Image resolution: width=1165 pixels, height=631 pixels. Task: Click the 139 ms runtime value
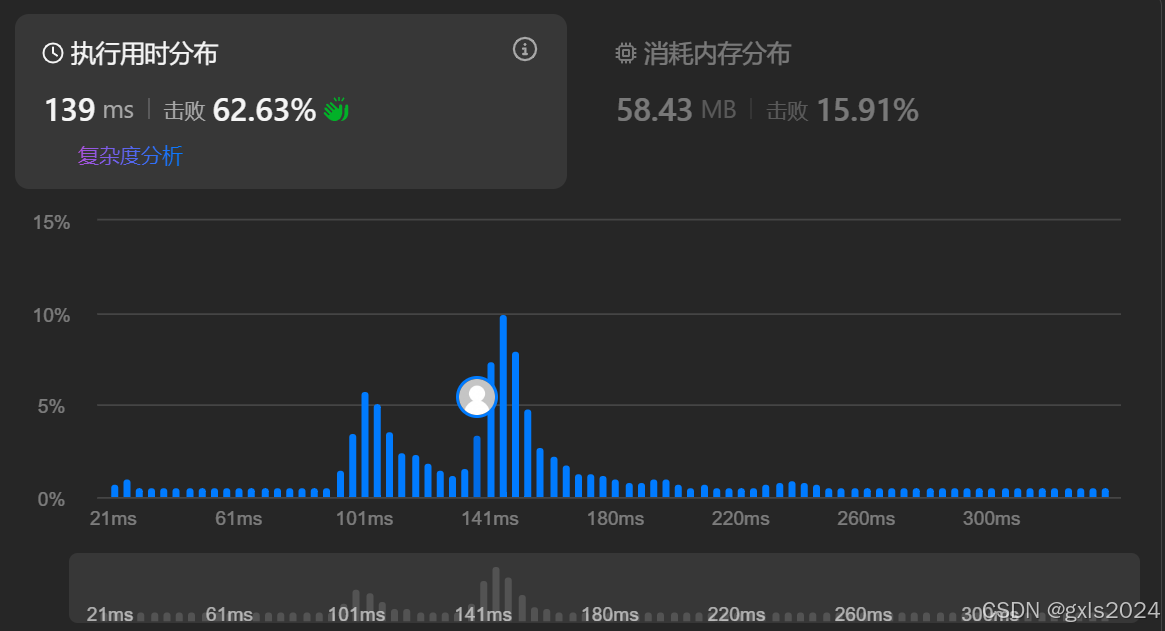89,111
